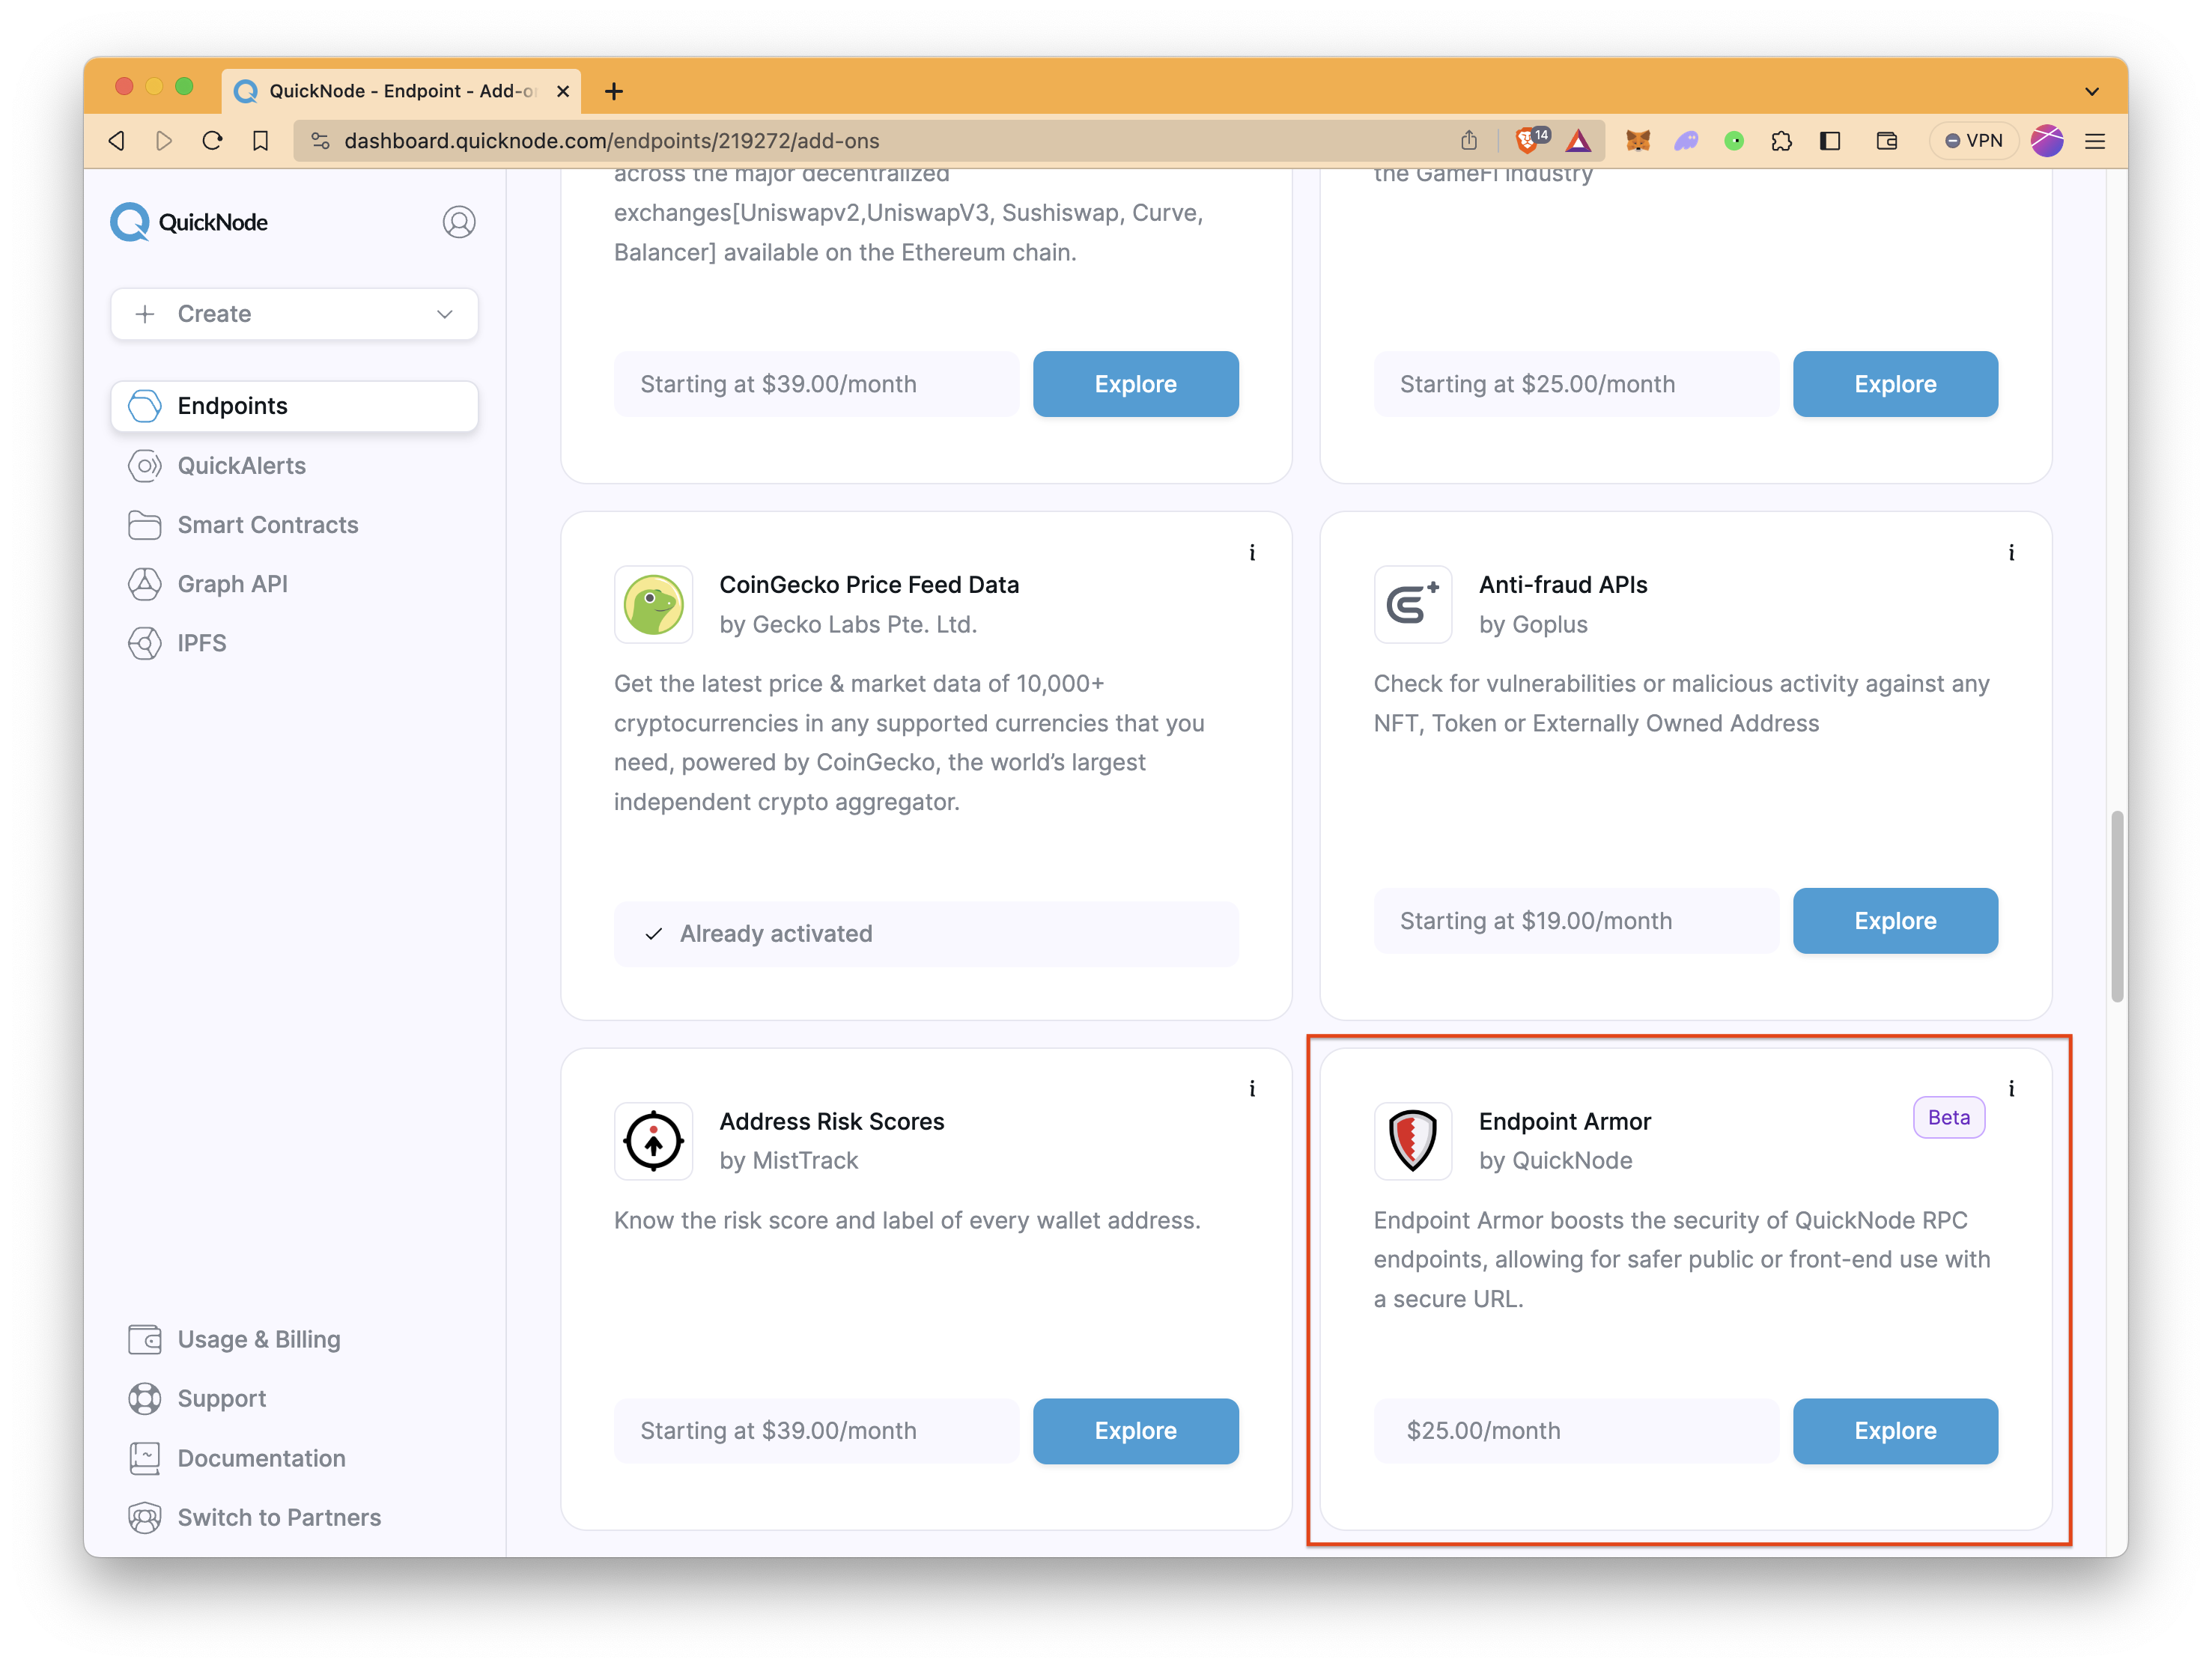The width and height of the screenshot is (2212, 1668).
Task: Bookmark this page
Action: coord(260,141)
